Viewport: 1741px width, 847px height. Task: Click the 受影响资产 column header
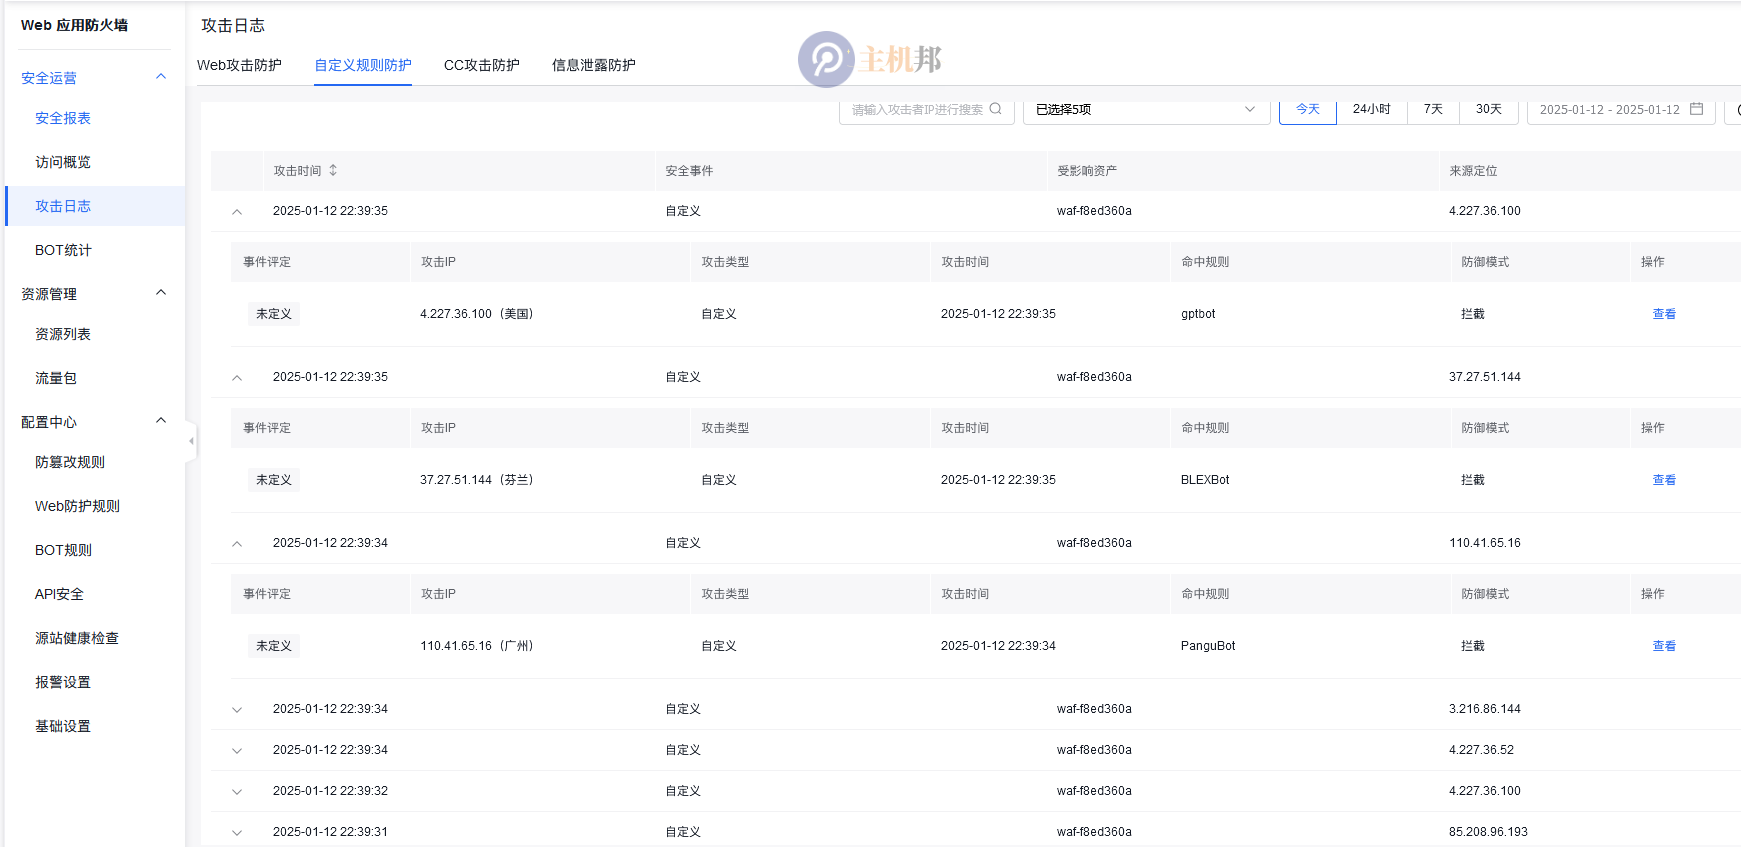click(1087, 171)
